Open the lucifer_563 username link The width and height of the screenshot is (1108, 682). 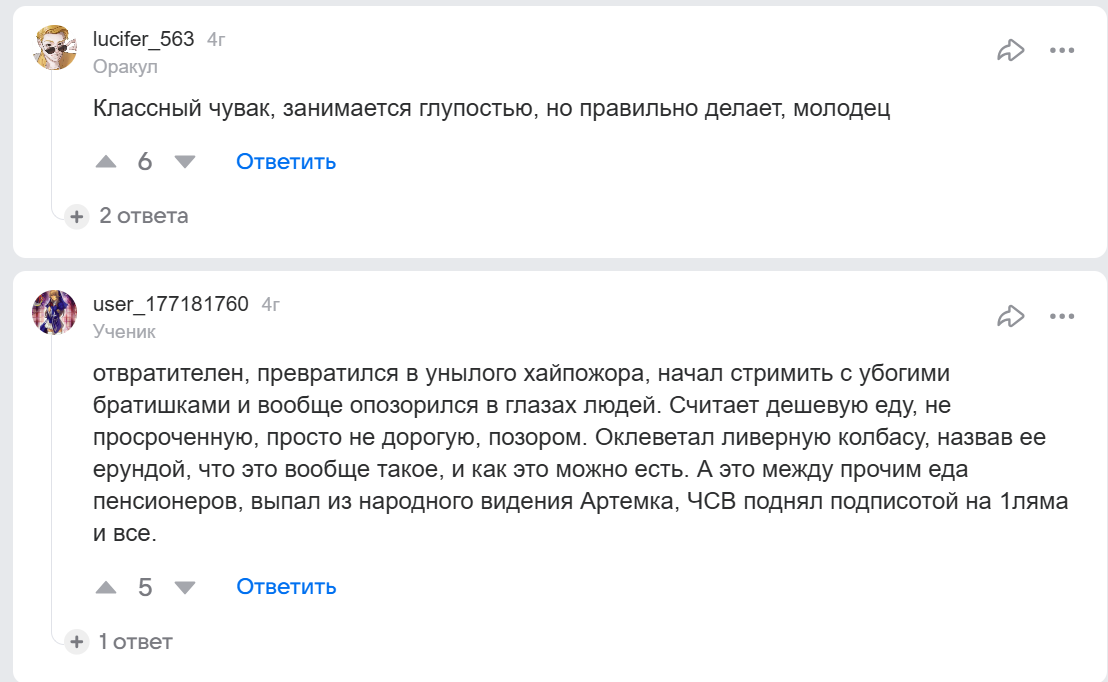coord(143,39)
